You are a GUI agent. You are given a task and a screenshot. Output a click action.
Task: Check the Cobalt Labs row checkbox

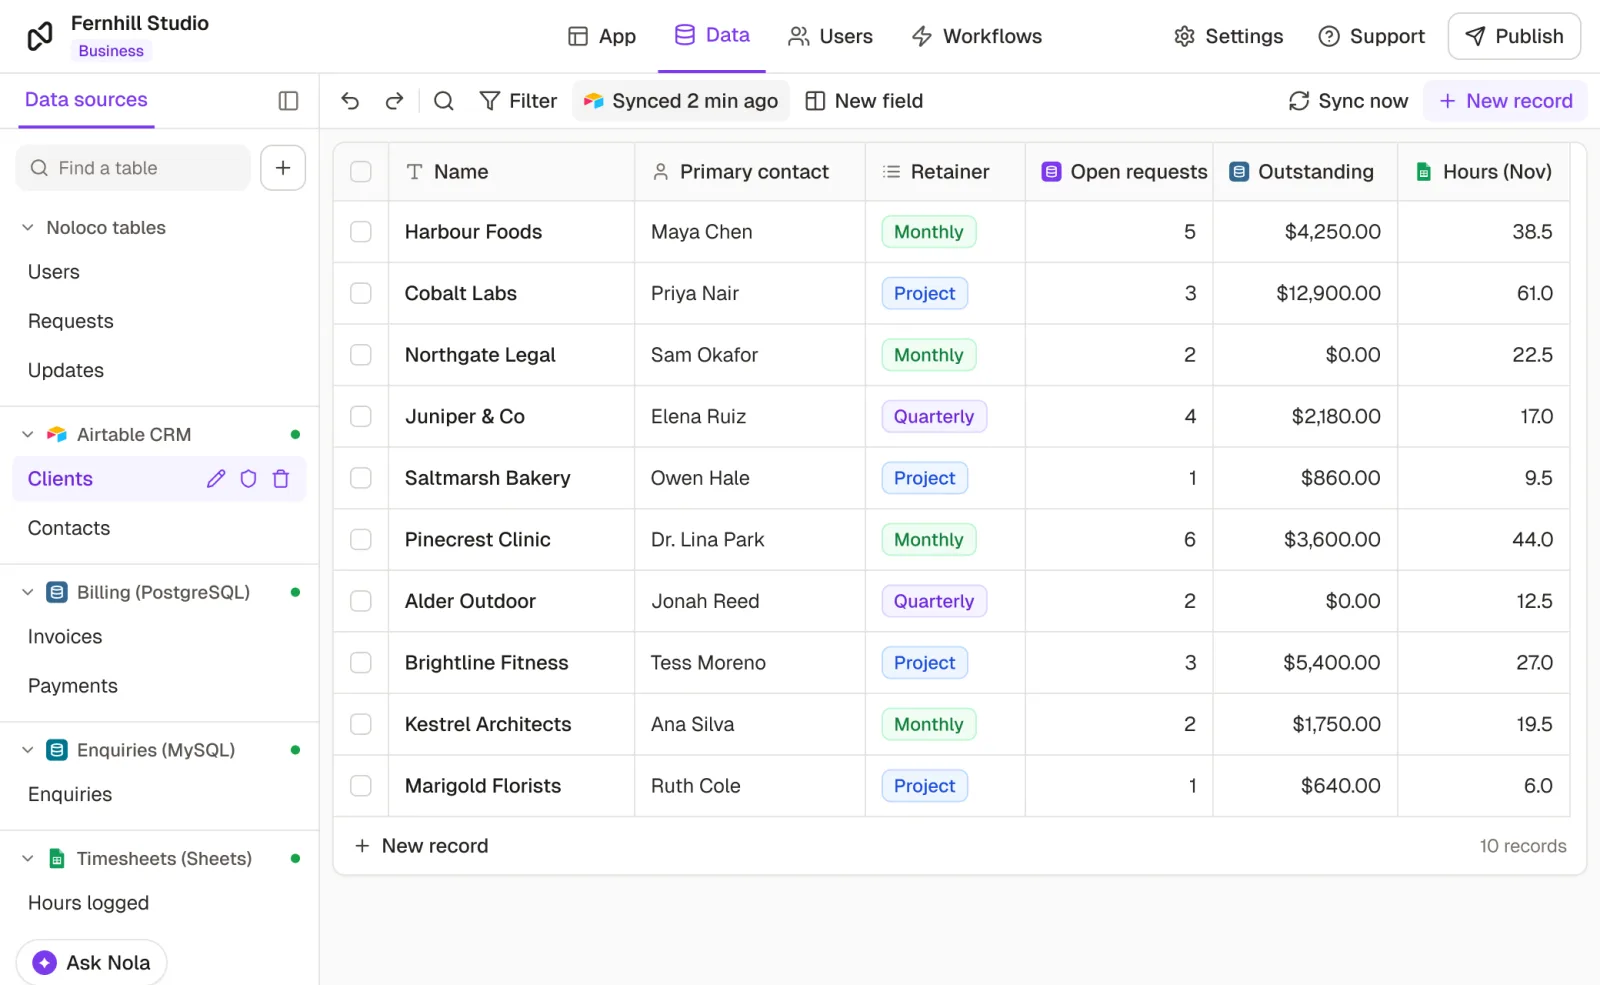pyautogui.click(x=361, y=293)
